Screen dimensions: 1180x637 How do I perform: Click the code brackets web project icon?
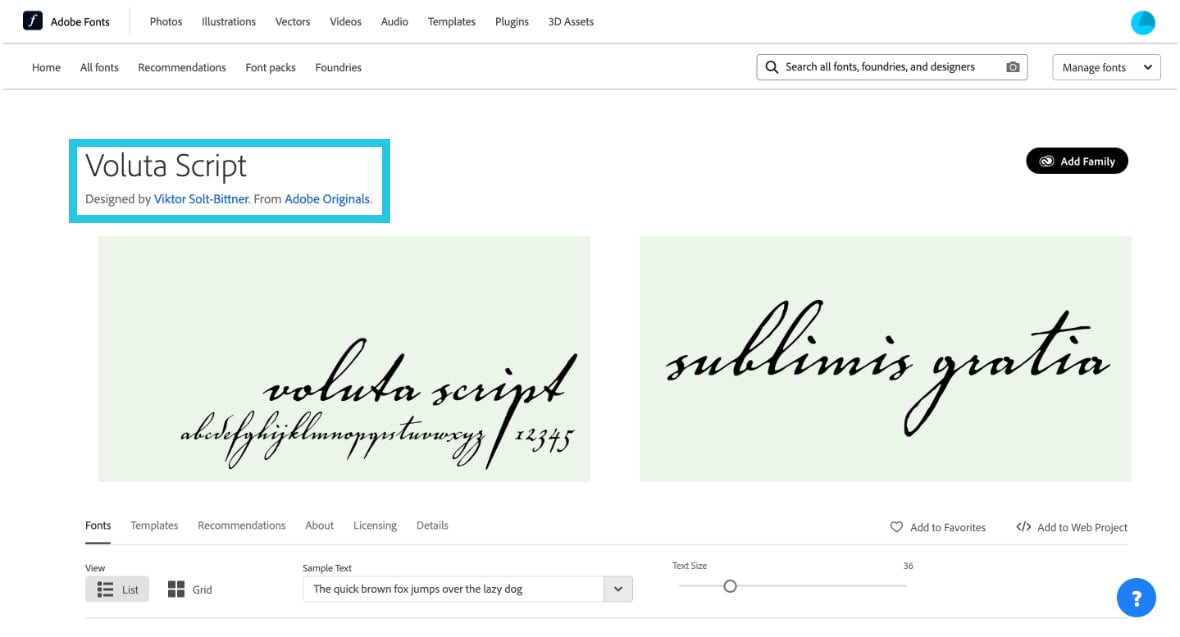pyautogui.click(x=1023, y=527)
